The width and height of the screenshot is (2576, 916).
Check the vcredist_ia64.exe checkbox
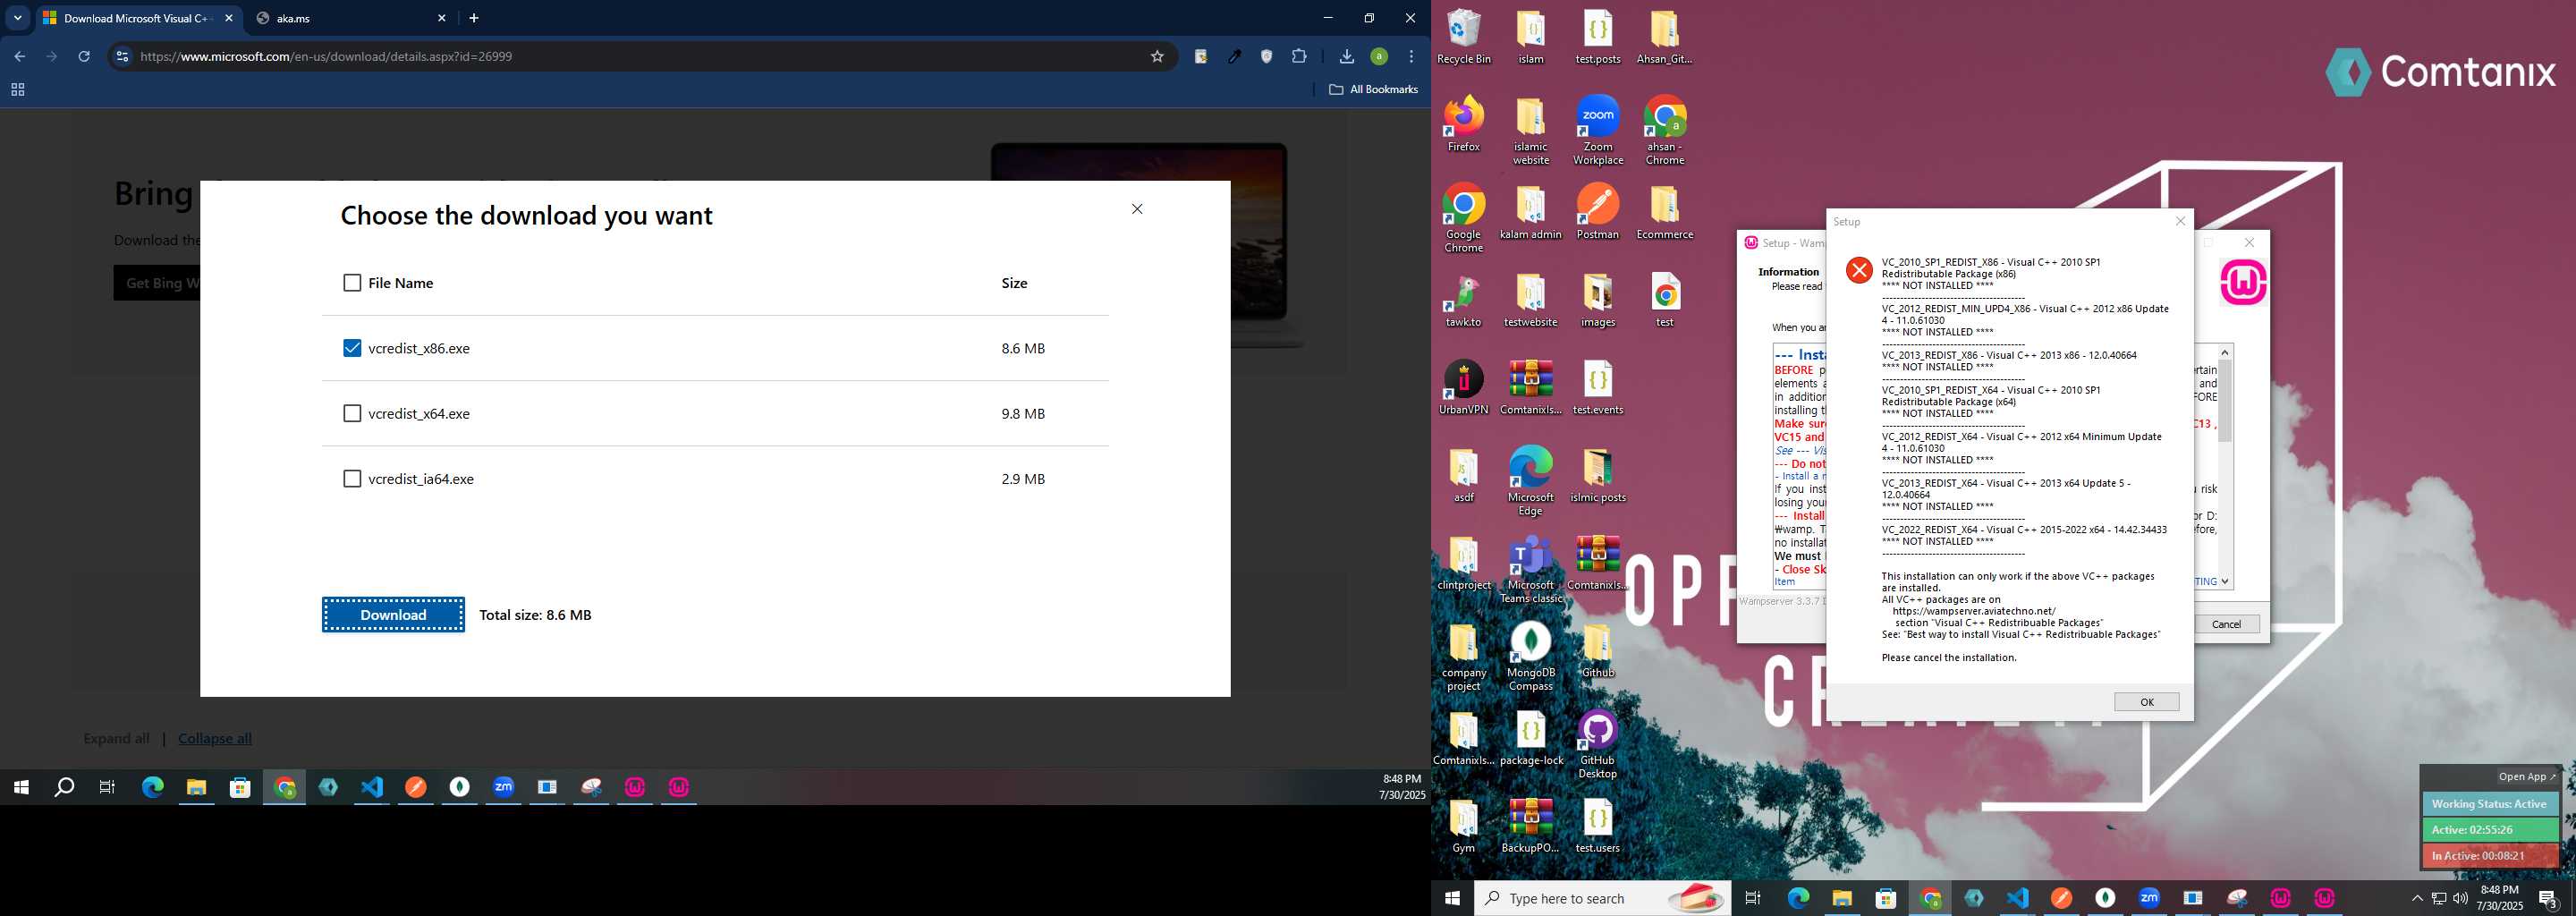352,479
